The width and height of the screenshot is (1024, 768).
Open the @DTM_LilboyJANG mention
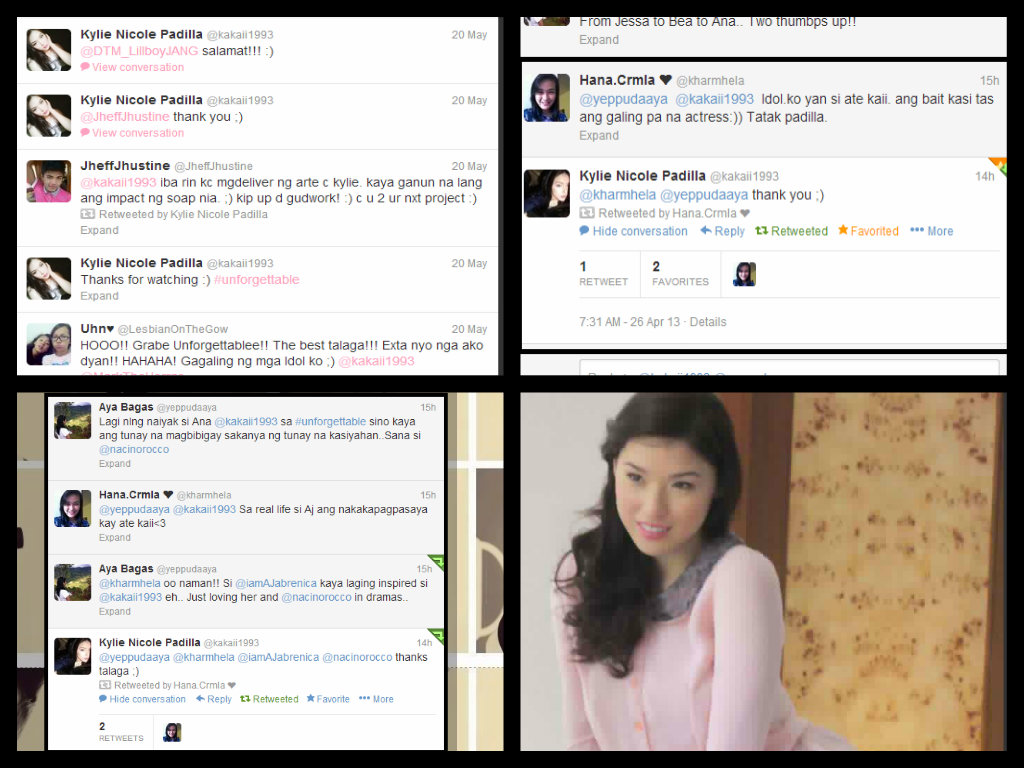click(139, 51)
